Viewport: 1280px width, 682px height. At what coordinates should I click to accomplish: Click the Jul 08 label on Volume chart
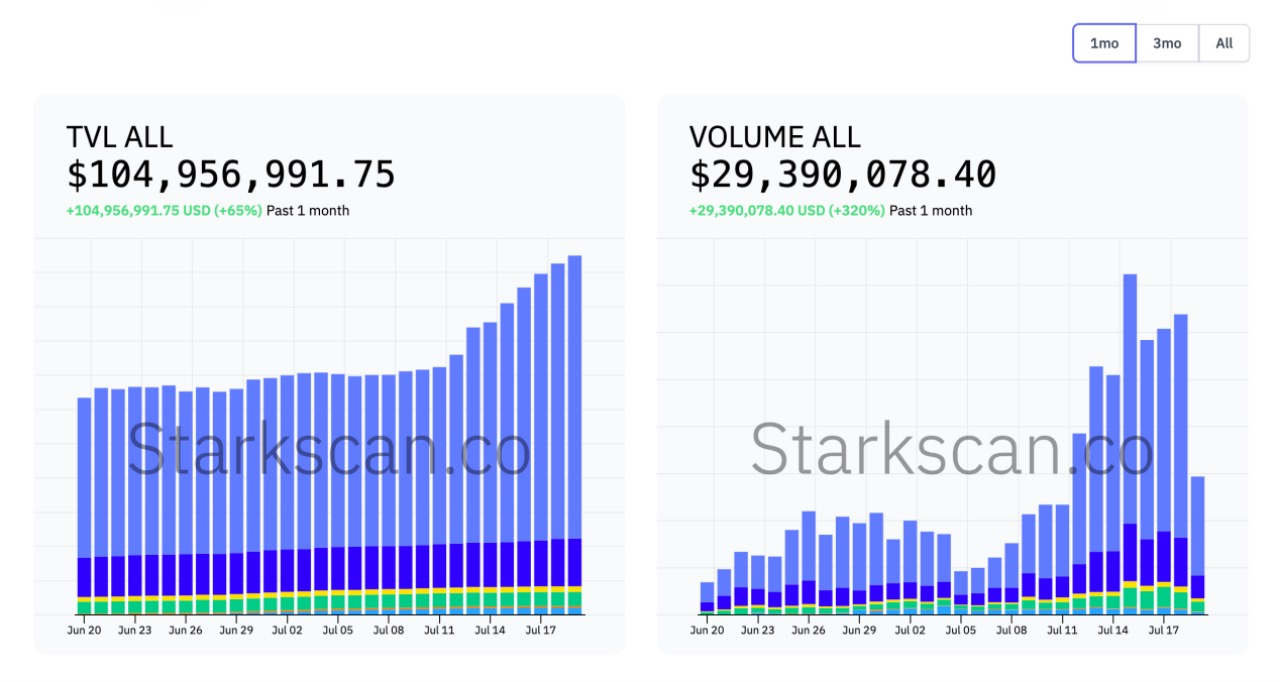click(x=1012, y=631)
